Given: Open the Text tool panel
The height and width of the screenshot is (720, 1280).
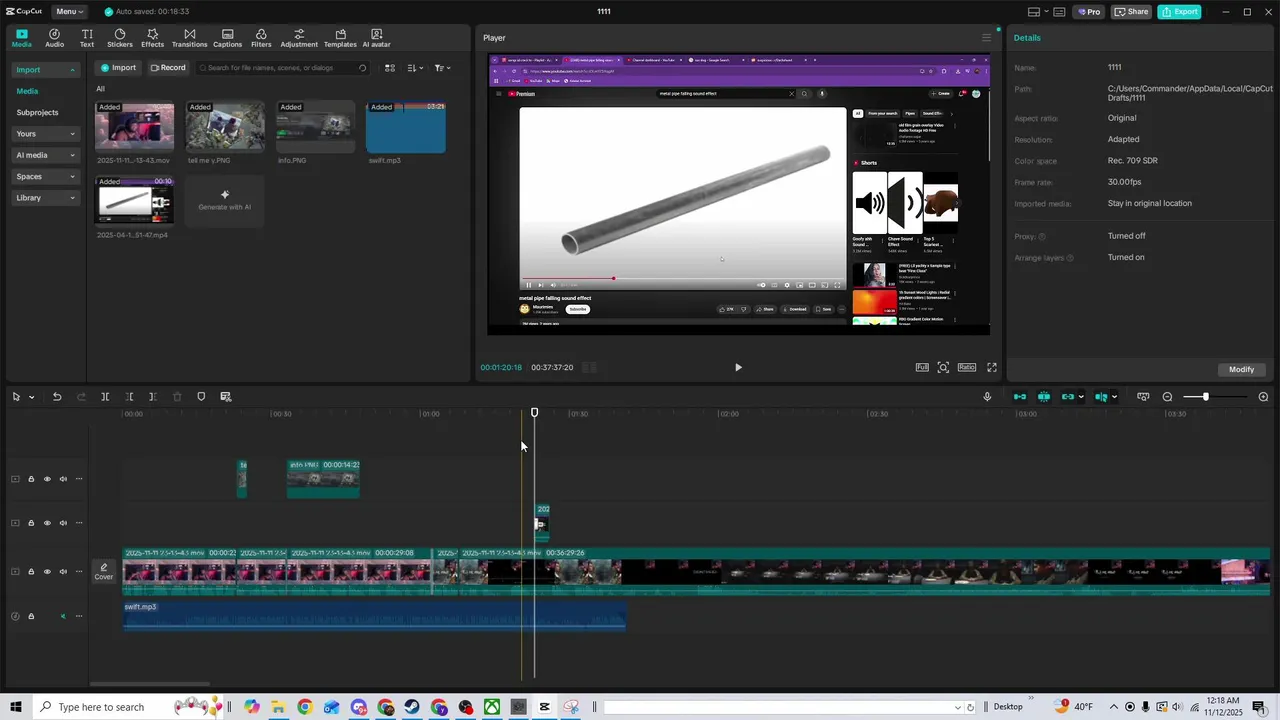Looking at the screenshot, I should click(87, 38).
